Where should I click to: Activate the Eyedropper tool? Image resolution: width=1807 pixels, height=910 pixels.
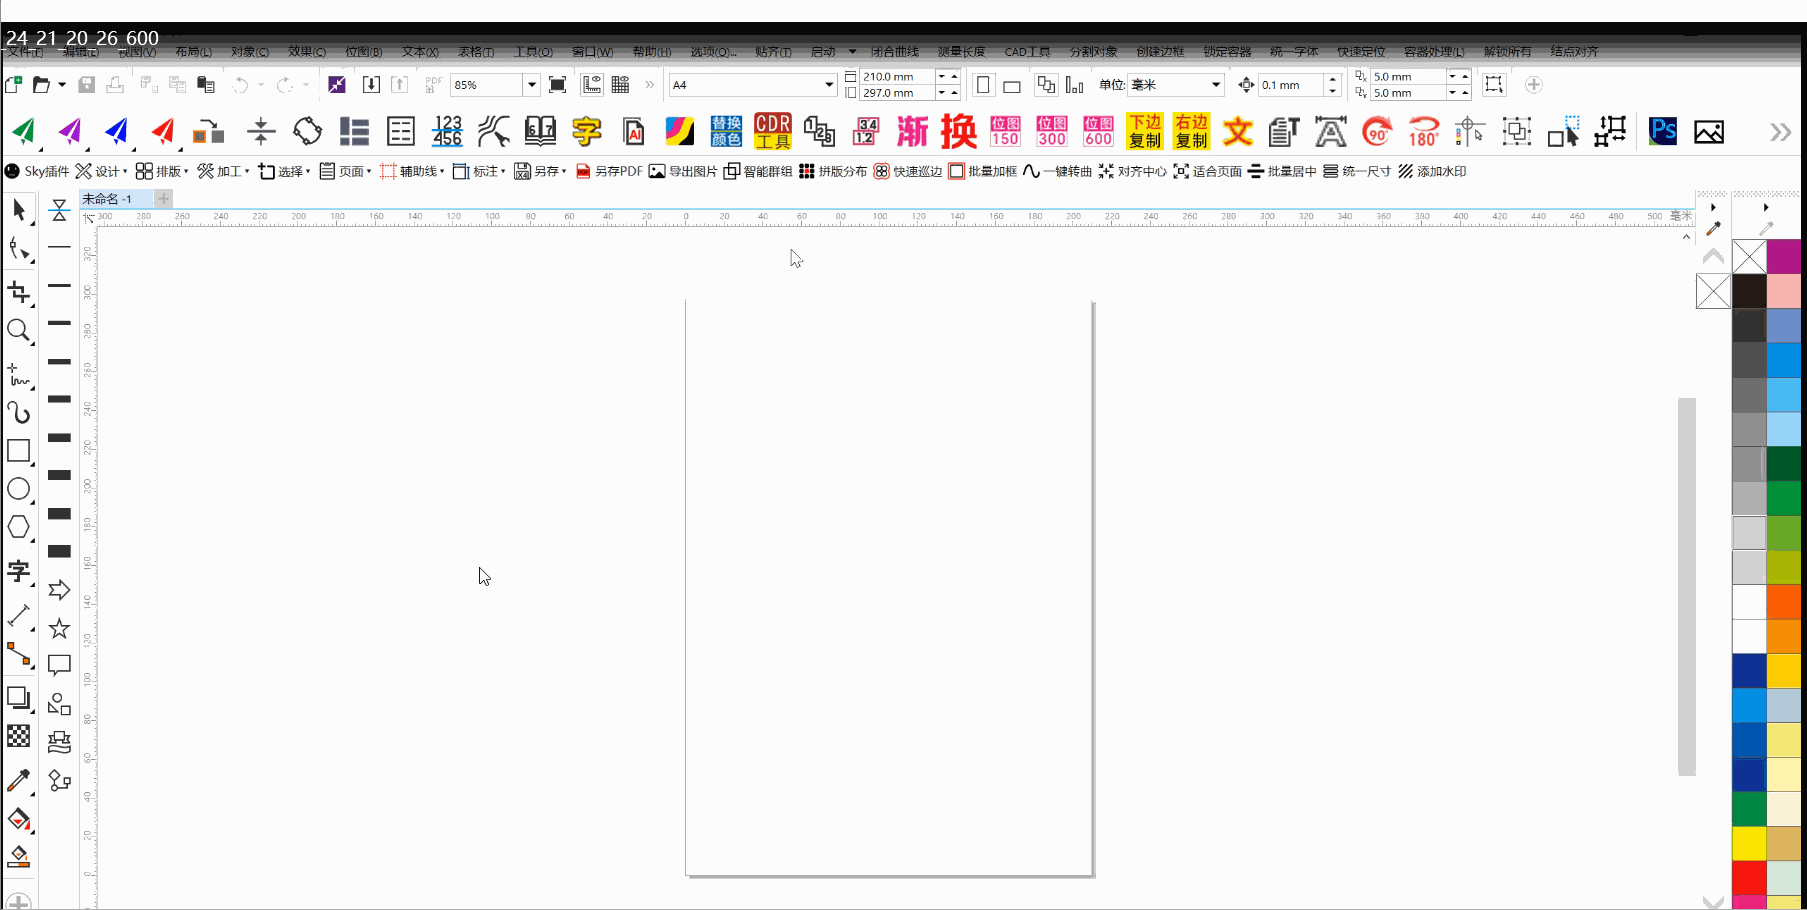(18, 780)
